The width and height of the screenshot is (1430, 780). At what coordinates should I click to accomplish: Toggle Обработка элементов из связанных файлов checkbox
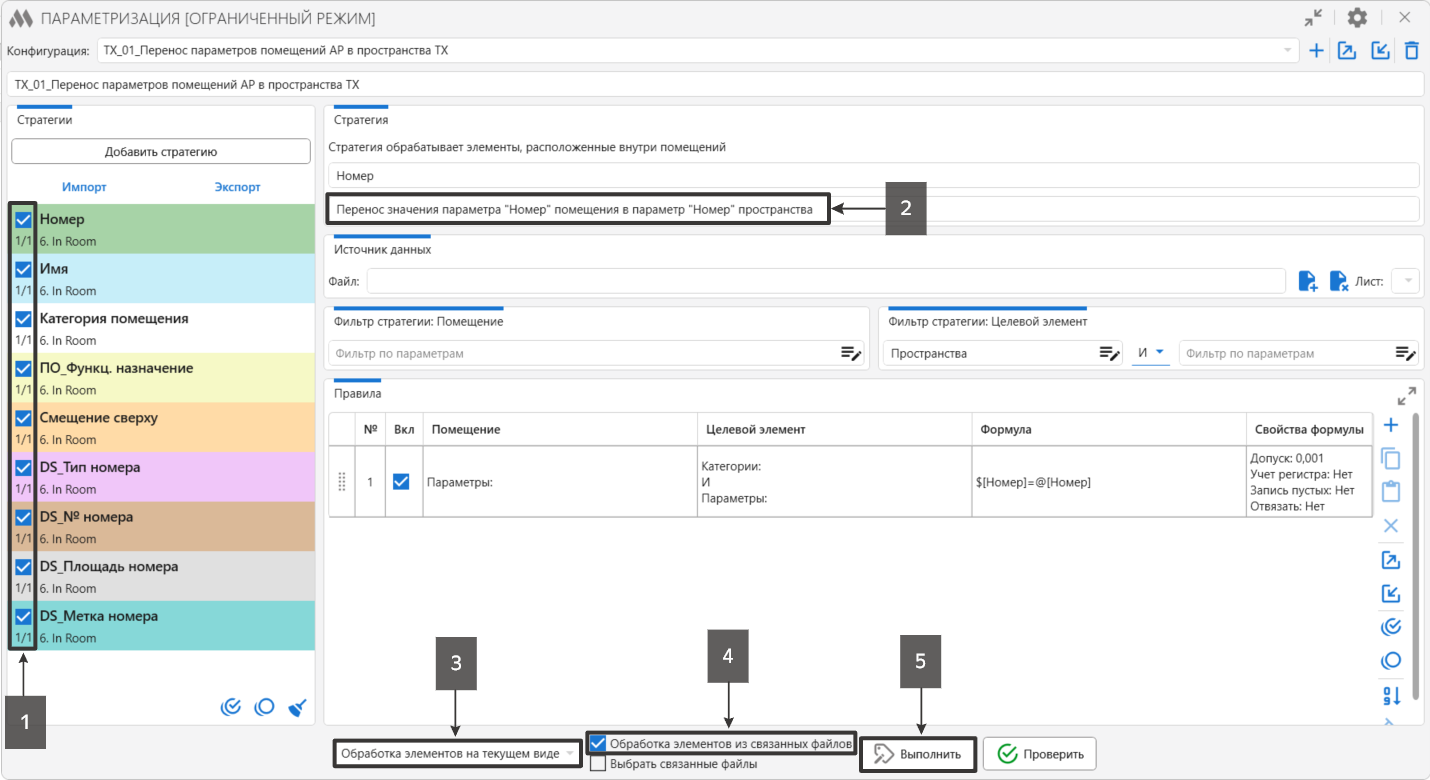pos(598,744)
